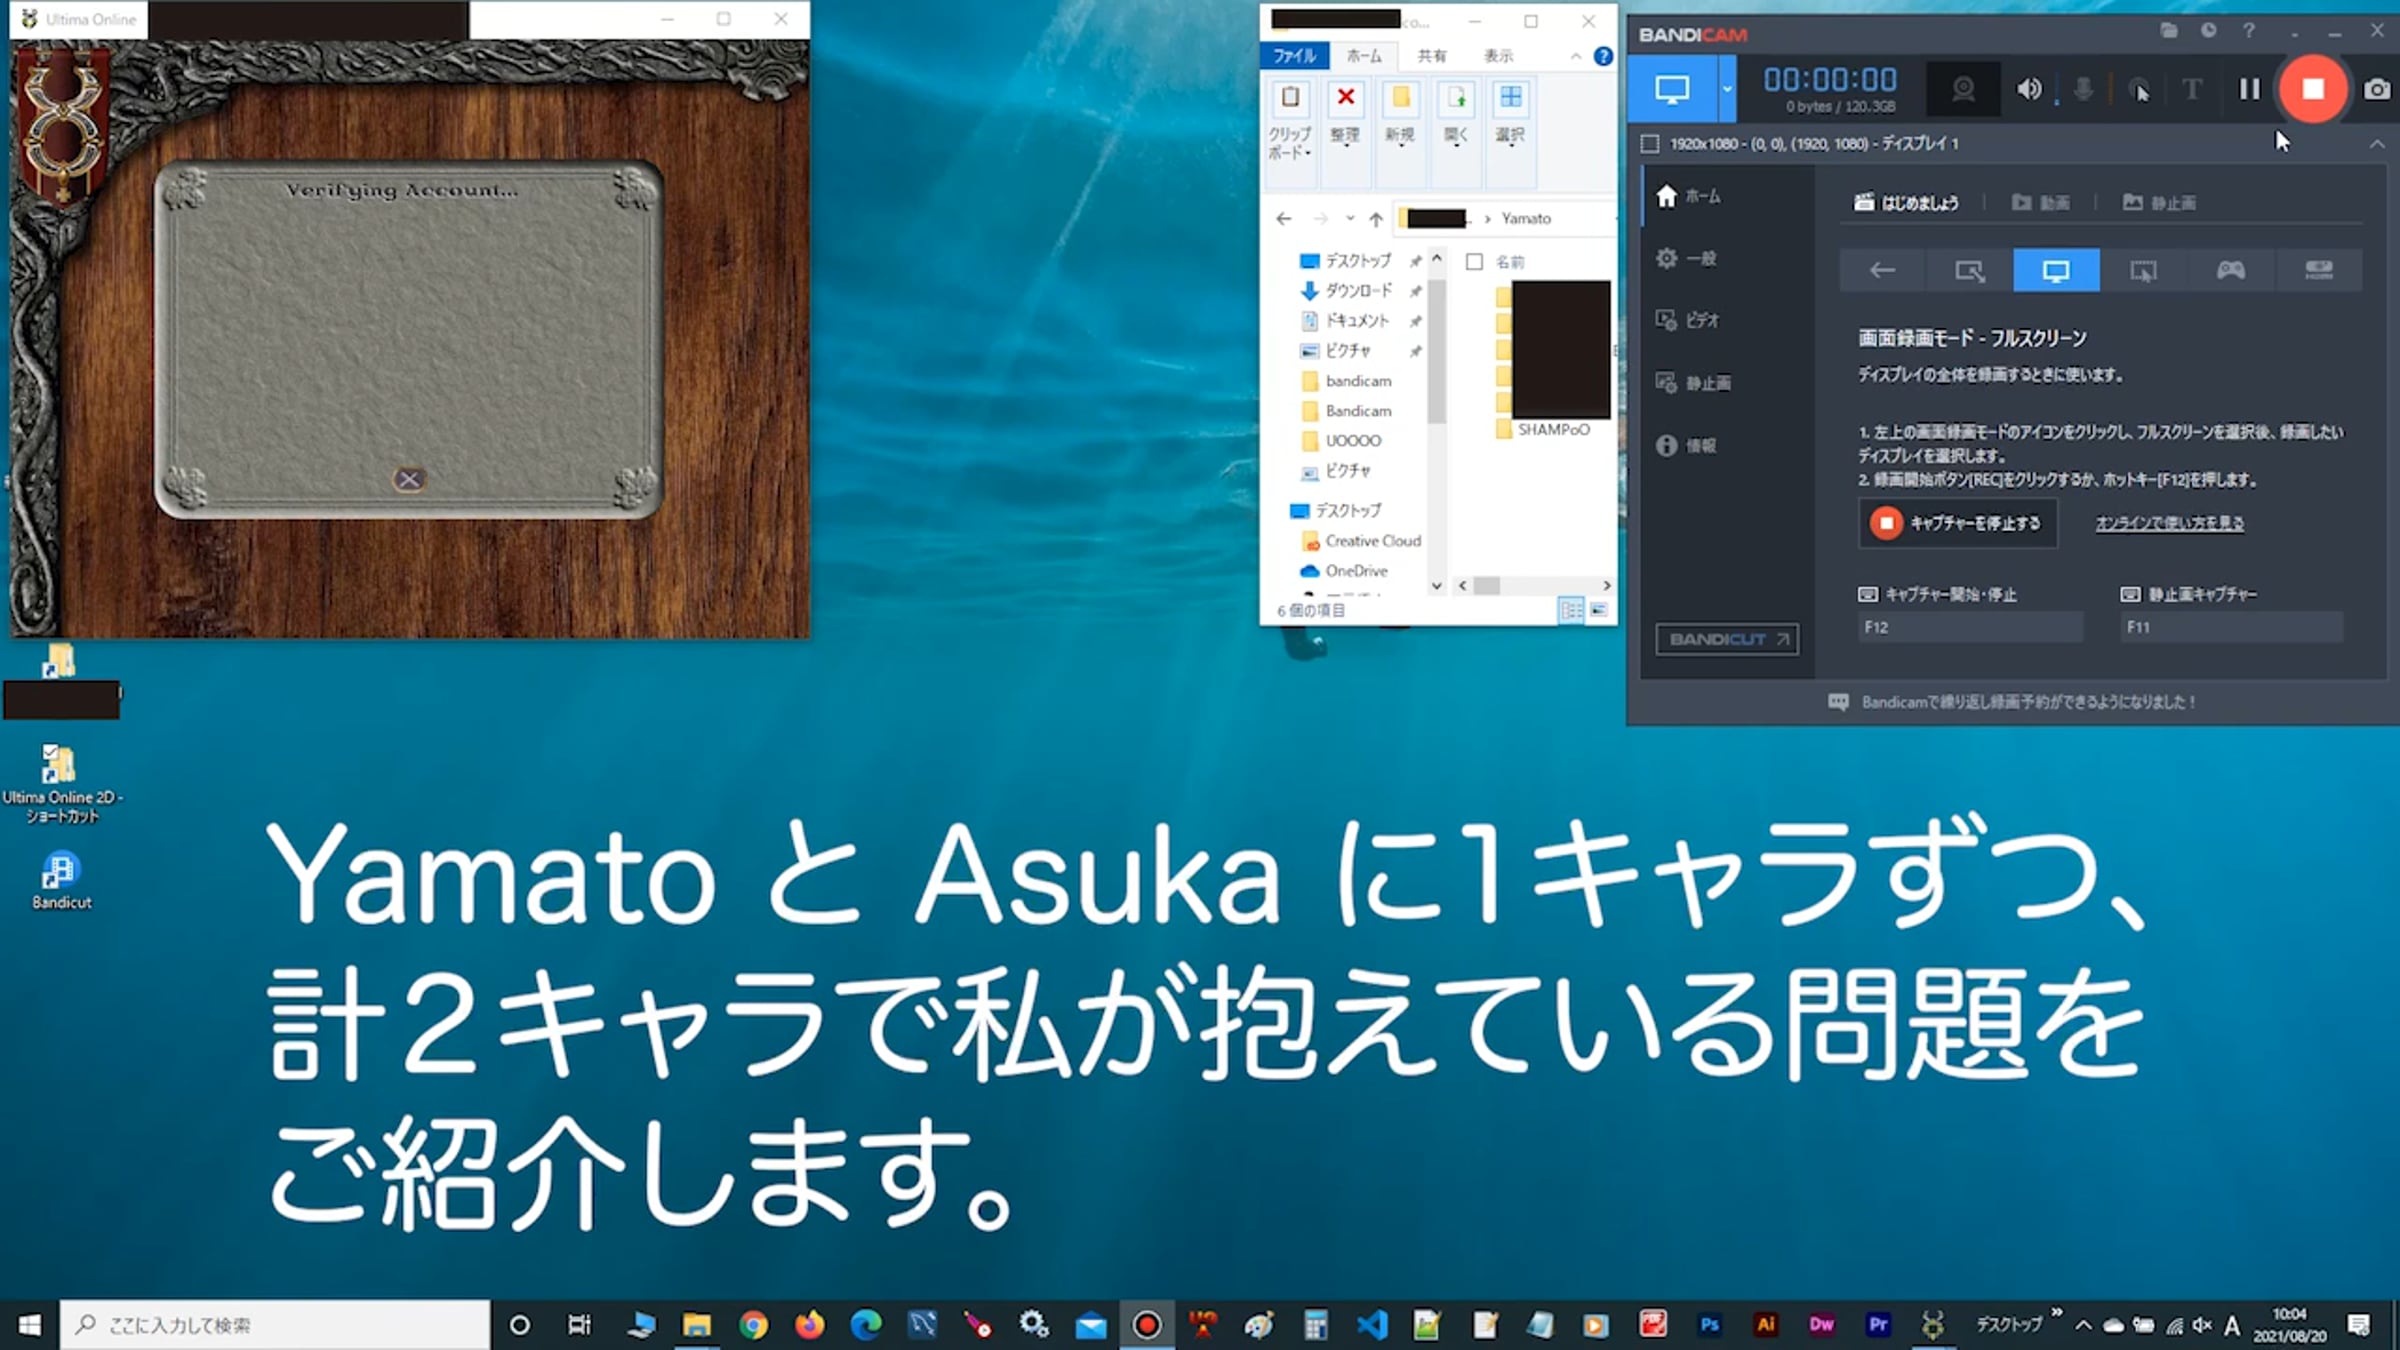Viewport: 2400px width, 1350px height.
Task: Open the recent locations dropdown in Explorer
Action: click(1350, 218)
